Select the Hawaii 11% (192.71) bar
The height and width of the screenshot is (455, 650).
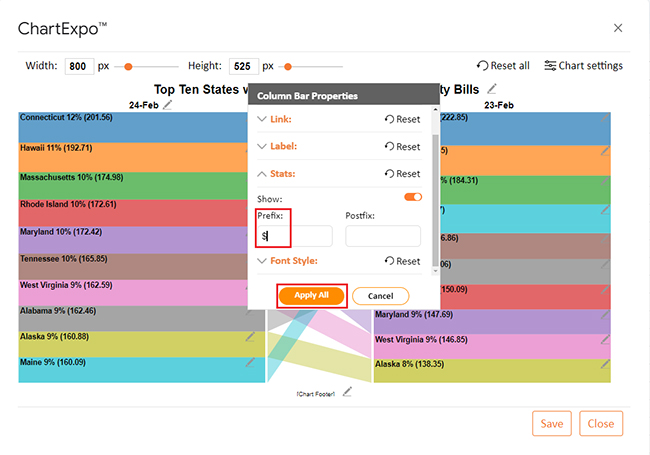pyautogui.click(x=133, y=157)
